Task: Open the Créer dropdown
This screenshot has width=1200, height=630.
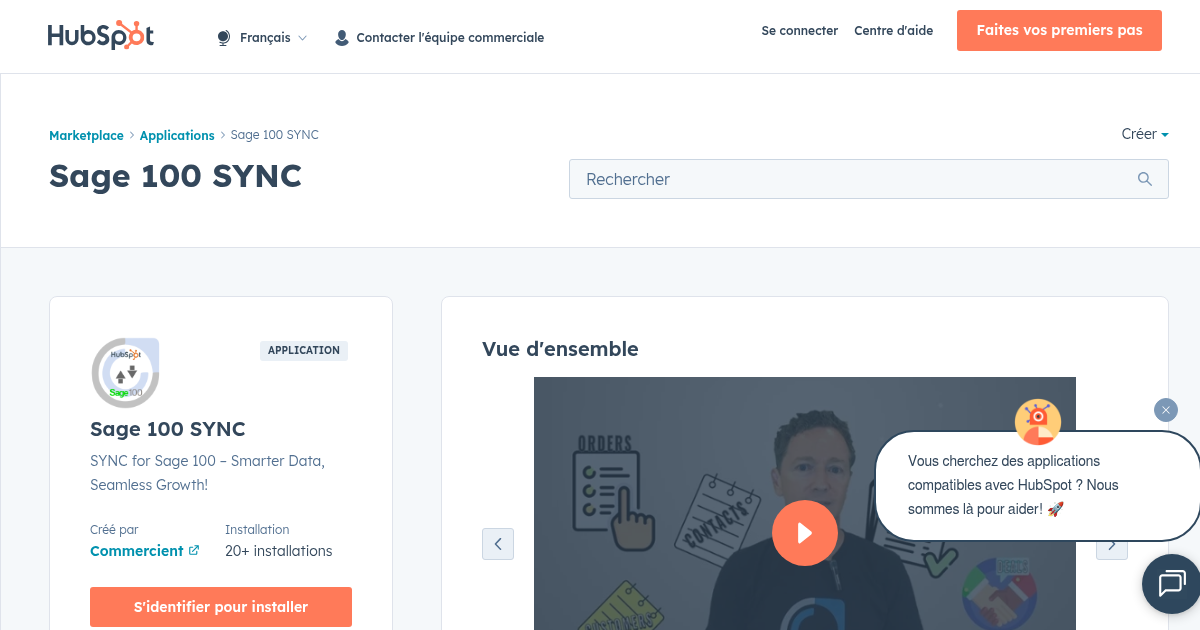Action: click(x=1144, y=134)
